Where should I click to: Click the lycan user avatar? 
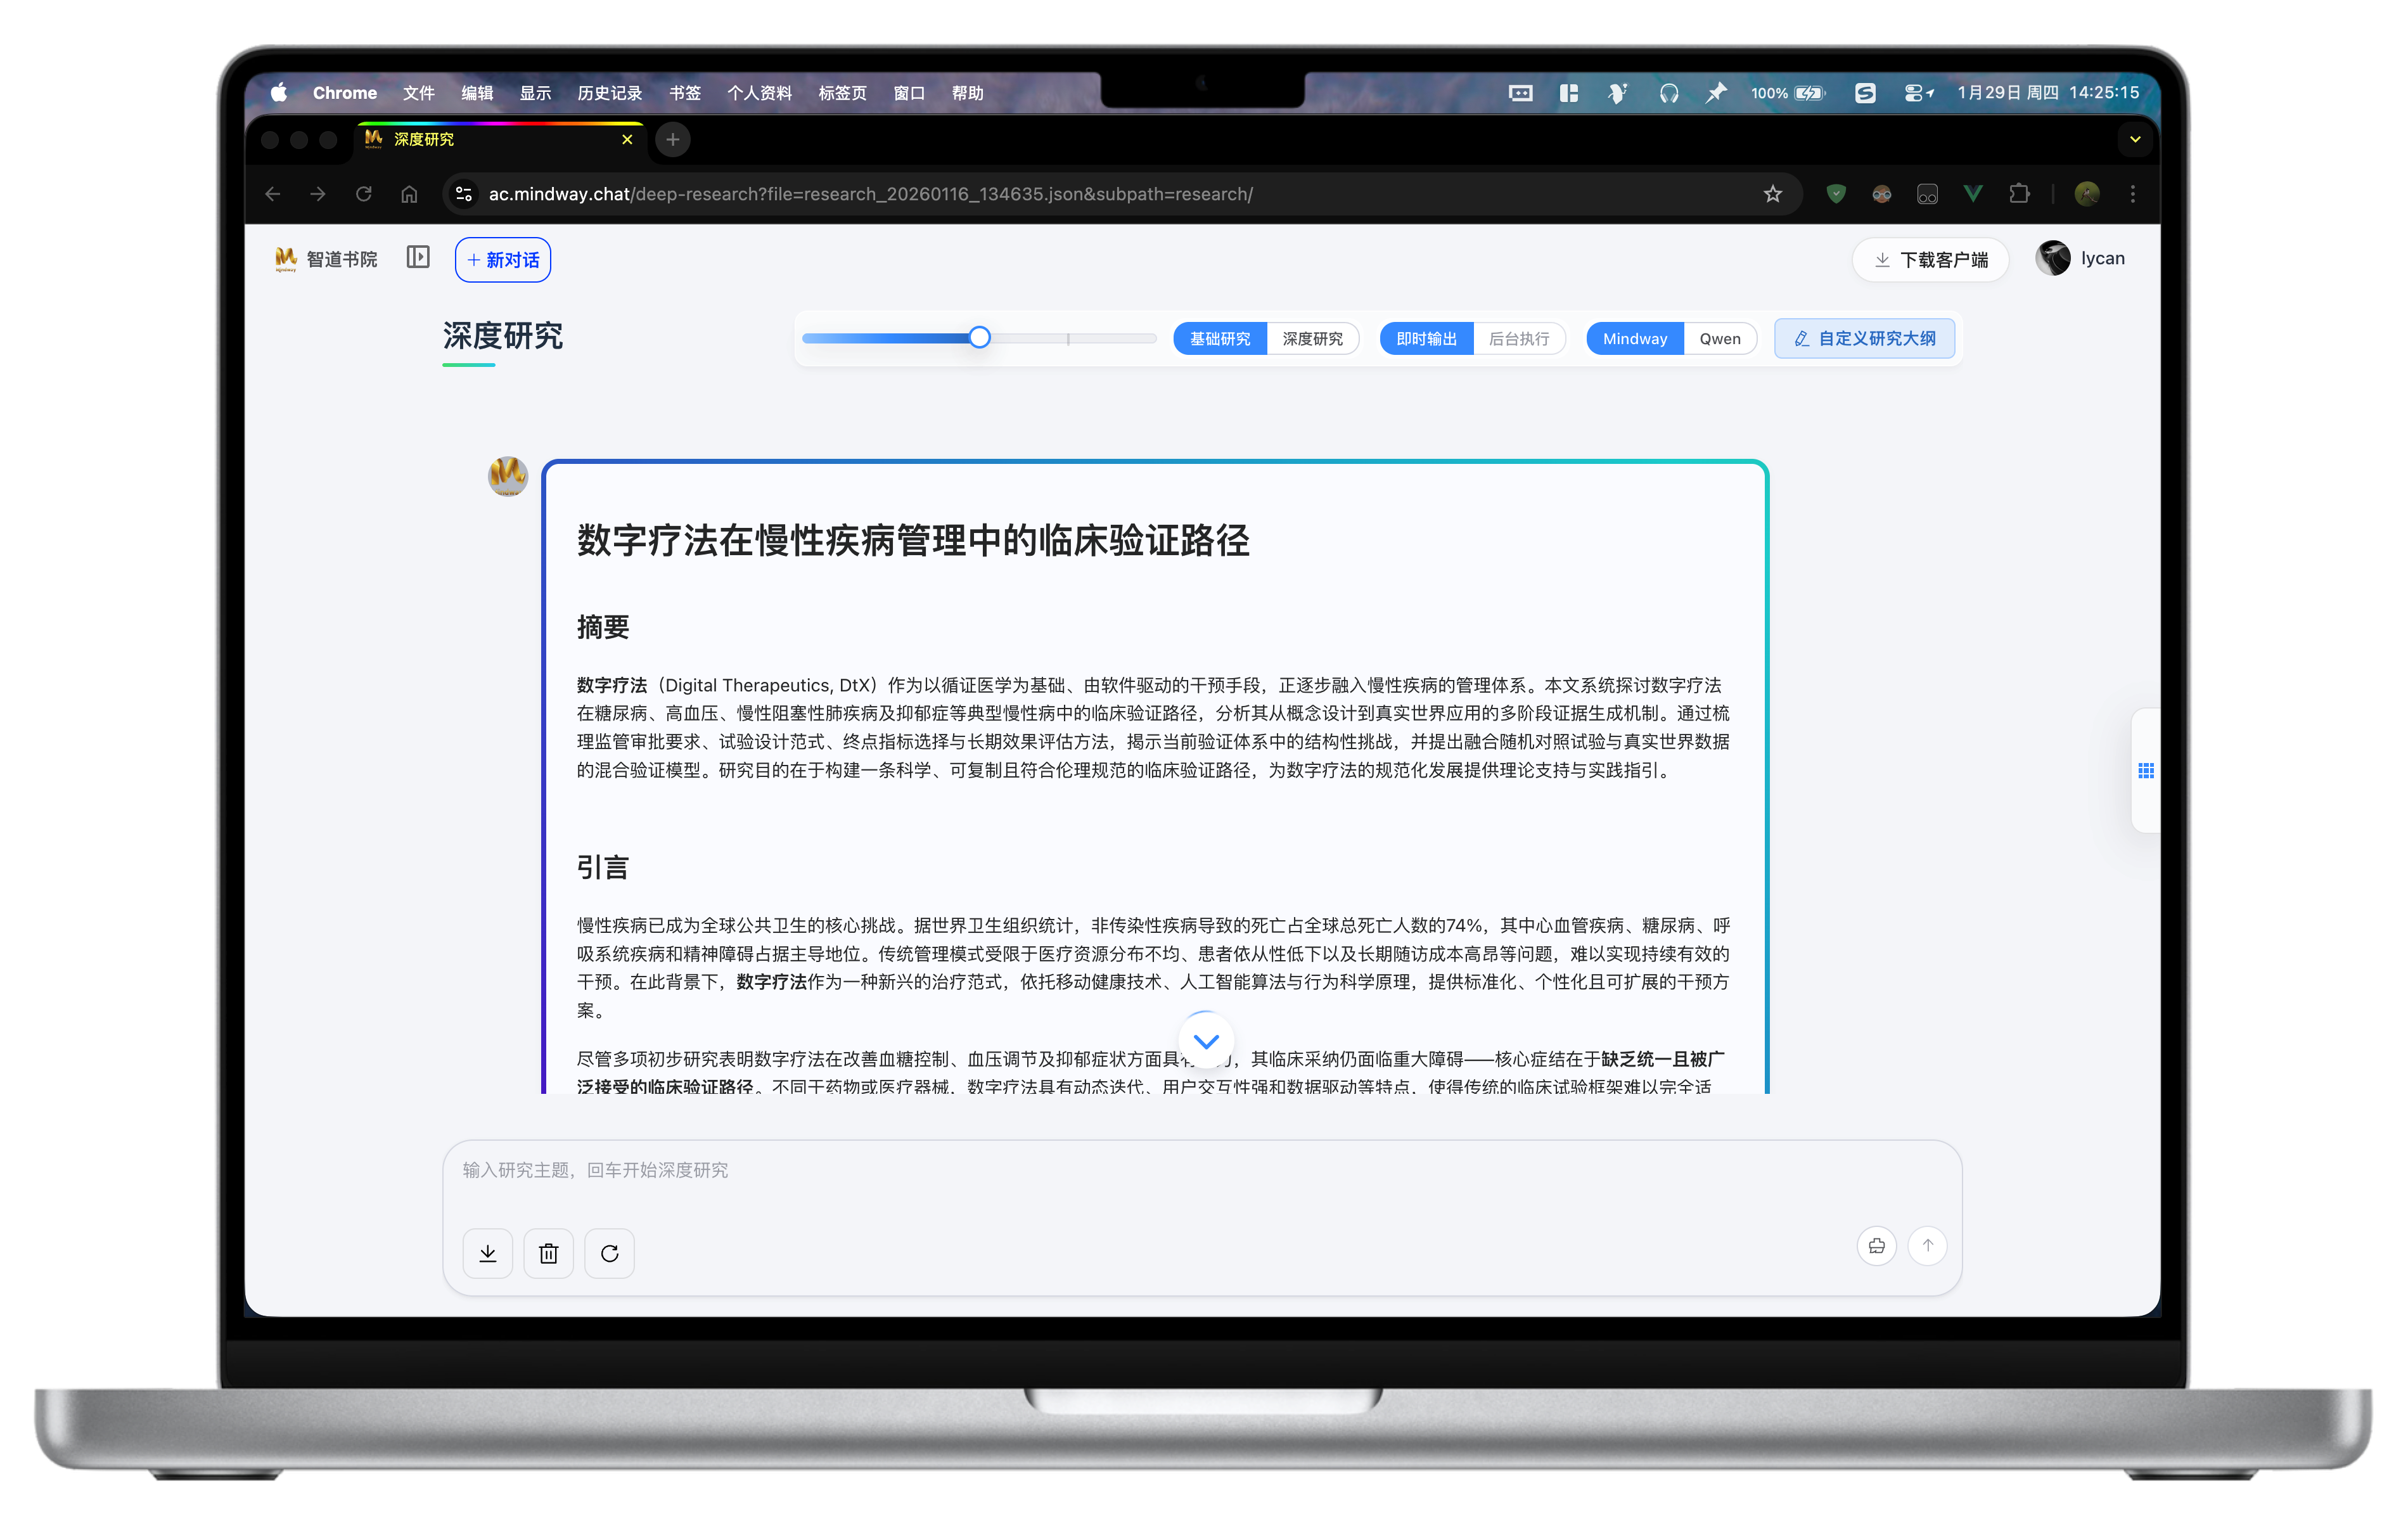coord(2053,258)
